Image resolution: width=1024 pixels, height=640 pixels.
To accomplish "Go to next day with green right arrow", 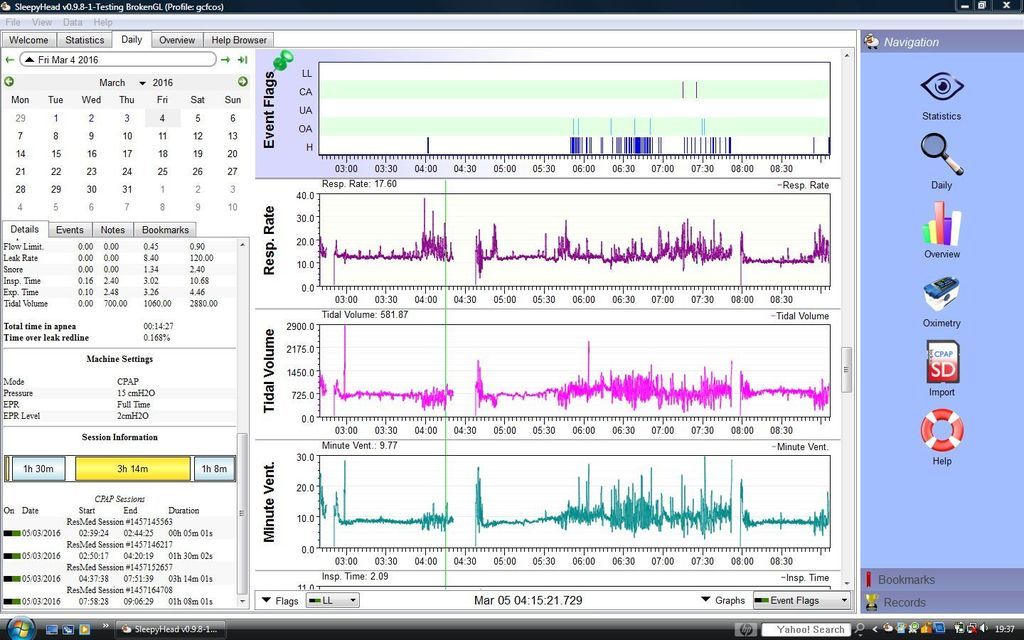I will tap(225, 60).
